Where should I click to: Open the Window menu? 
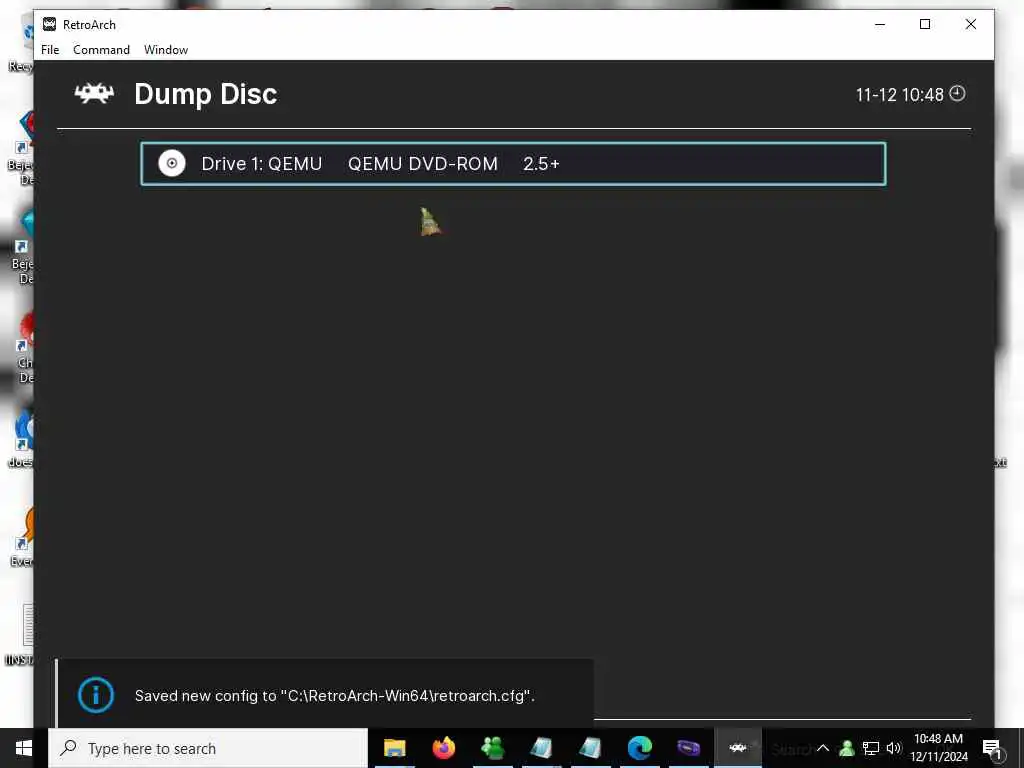click(x=166, y=50)
